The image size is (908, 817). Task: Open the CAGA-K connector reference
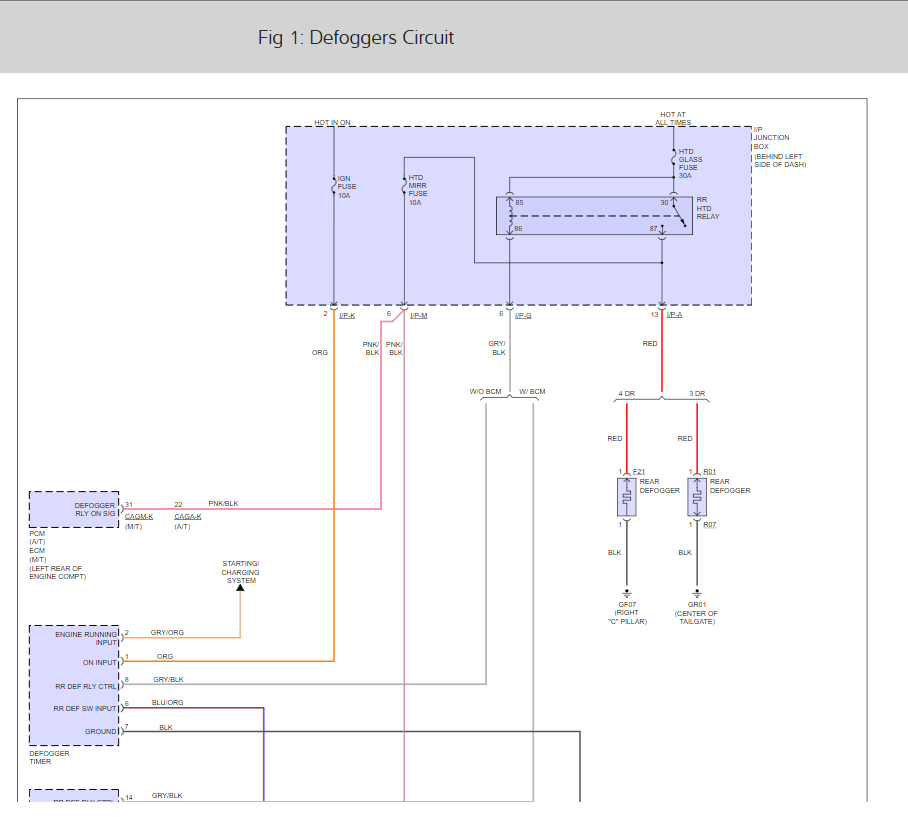tap(188, 516)
